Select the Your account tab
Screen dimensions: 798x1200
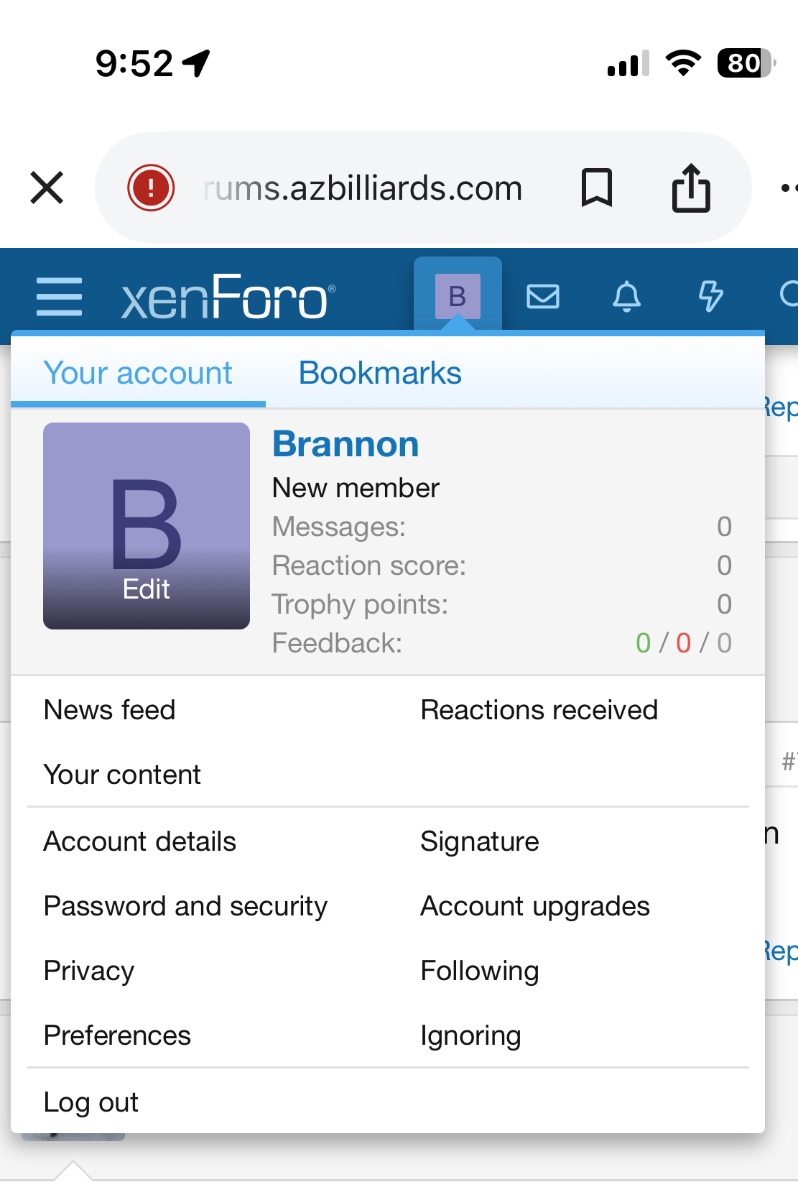[x=138, y=373]
